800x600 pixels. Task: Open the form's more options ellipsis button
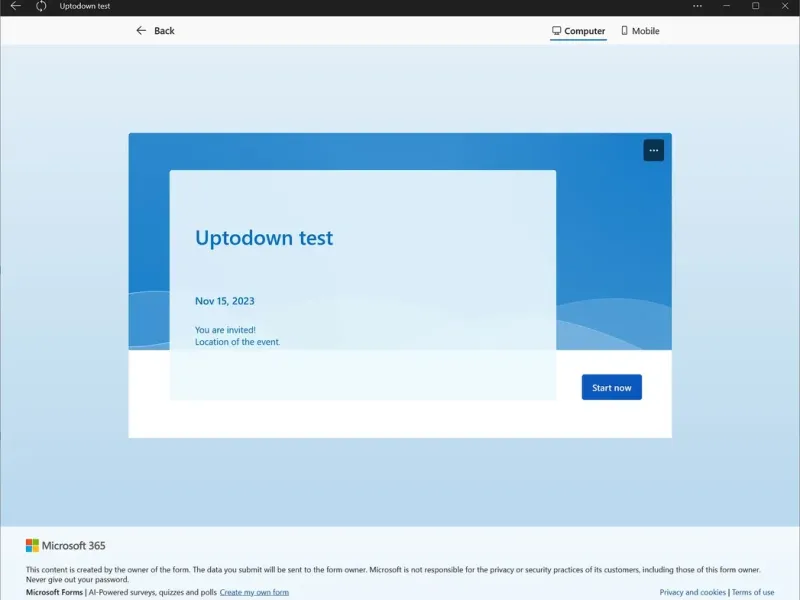tap(654, 151)
